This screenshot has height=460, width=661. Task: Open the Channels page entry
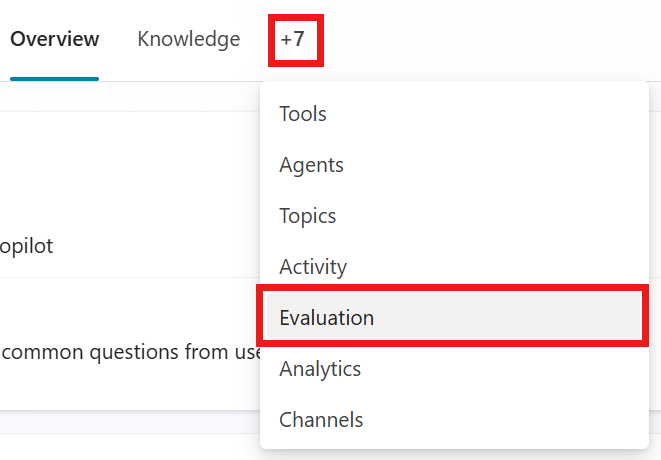tap(321, 420)
